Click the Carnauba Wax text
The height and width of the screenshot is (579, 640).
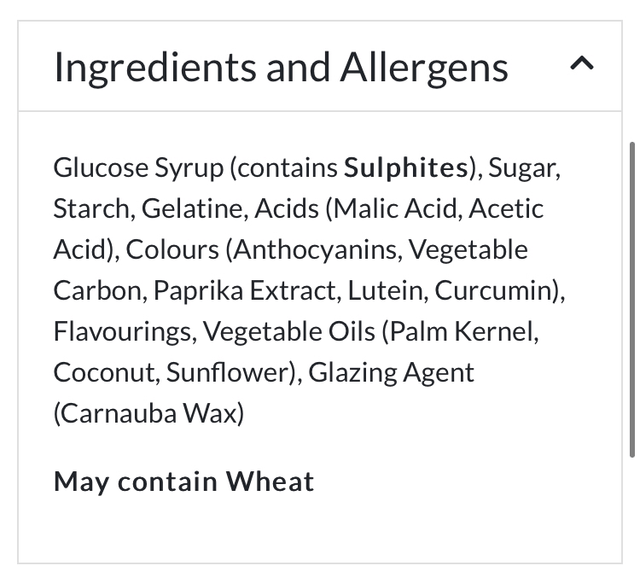[x=149, y=413]
